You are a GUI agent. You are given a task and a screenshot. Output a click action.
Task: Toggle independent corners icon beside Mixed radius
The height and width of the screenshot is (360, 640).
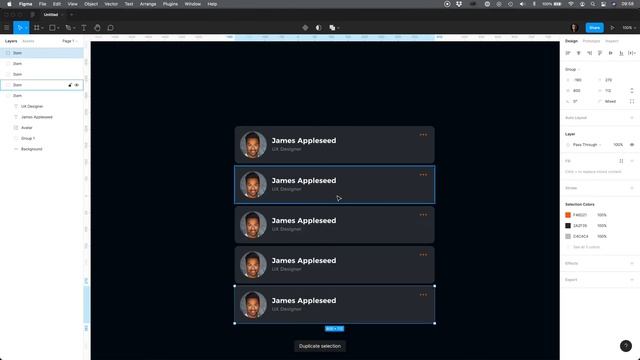(x=632, y=101)
